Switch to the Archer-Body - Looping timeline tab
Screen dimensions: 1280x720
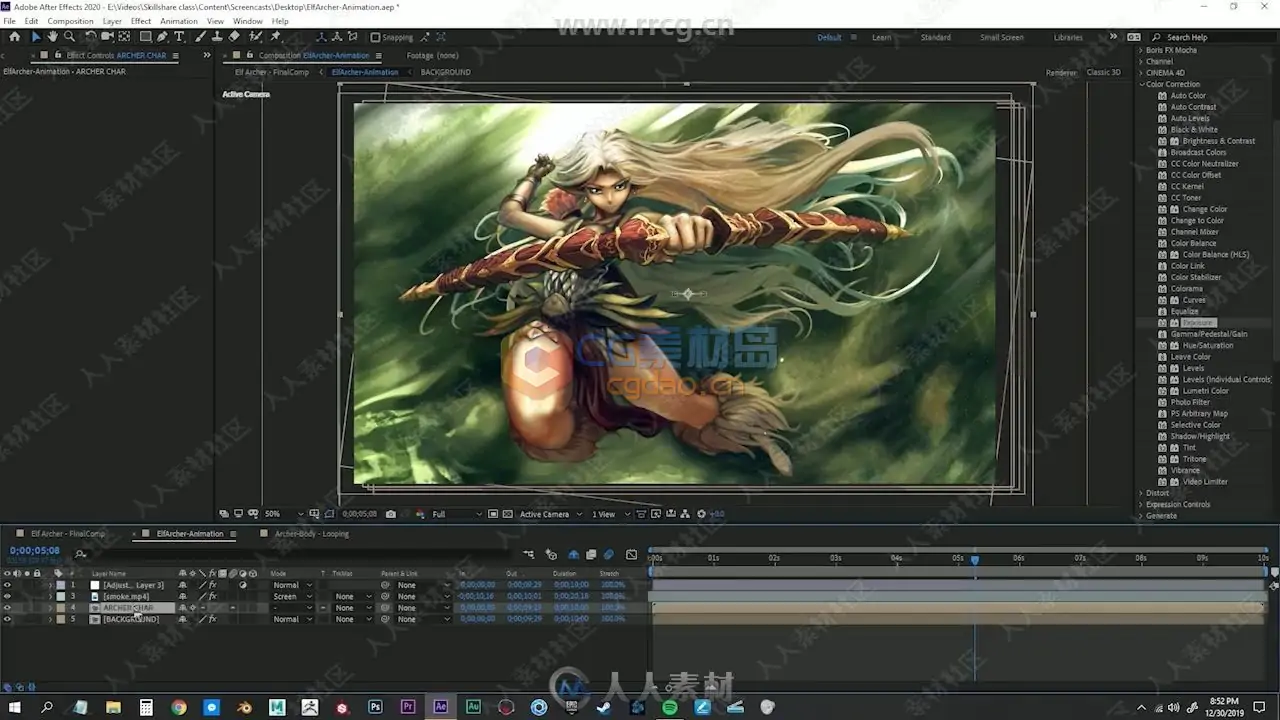click(311, 534)
